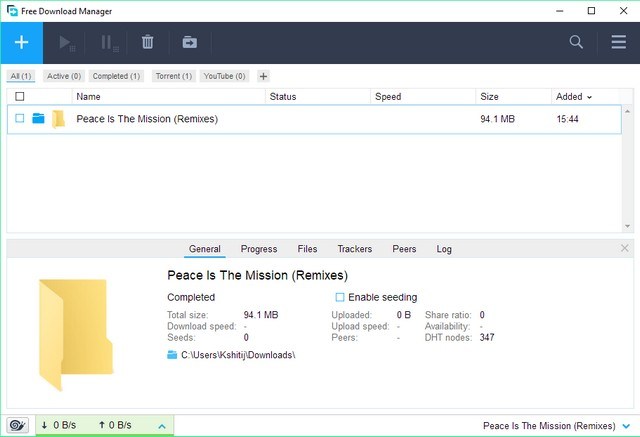Expand the speed limits arrow in status bar
640x437 pixels.
click(159, 426)
